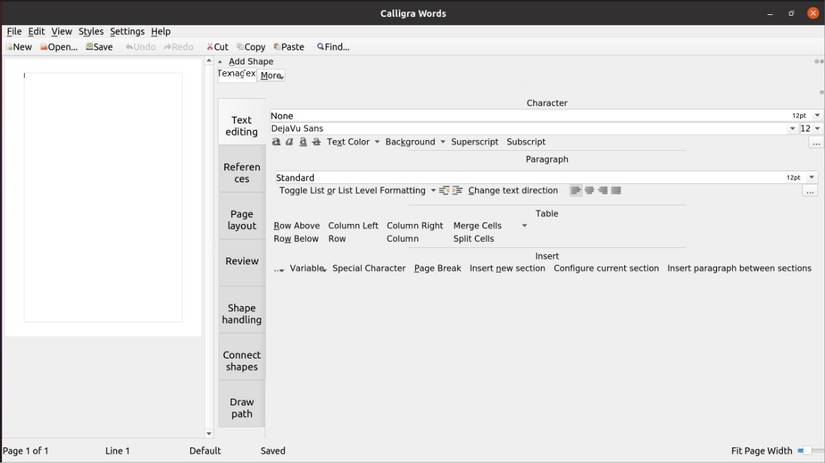Open the Merge Cells dropdown arrow

pyautogui.click(x=524, y=226)
